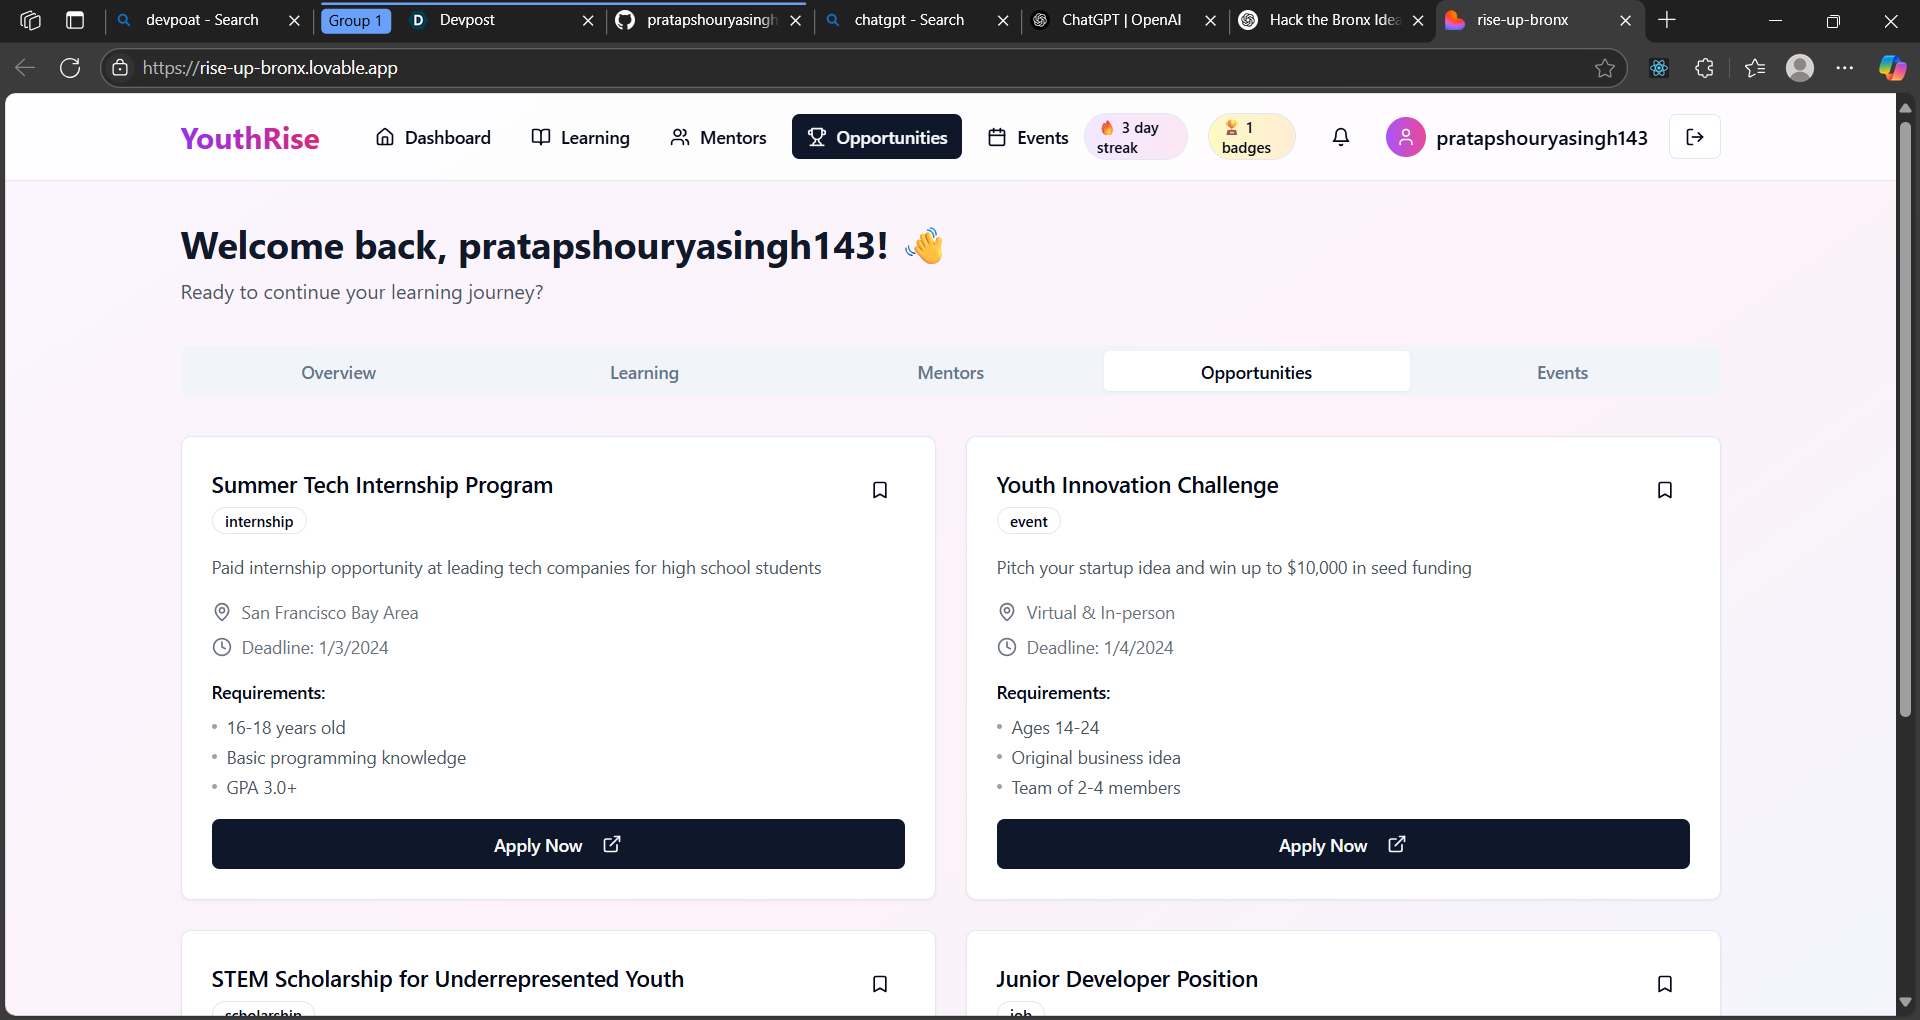Screen dimensions: 1920x1020
Task: Open a new browser tab
Action: [x=1667, y=20]
